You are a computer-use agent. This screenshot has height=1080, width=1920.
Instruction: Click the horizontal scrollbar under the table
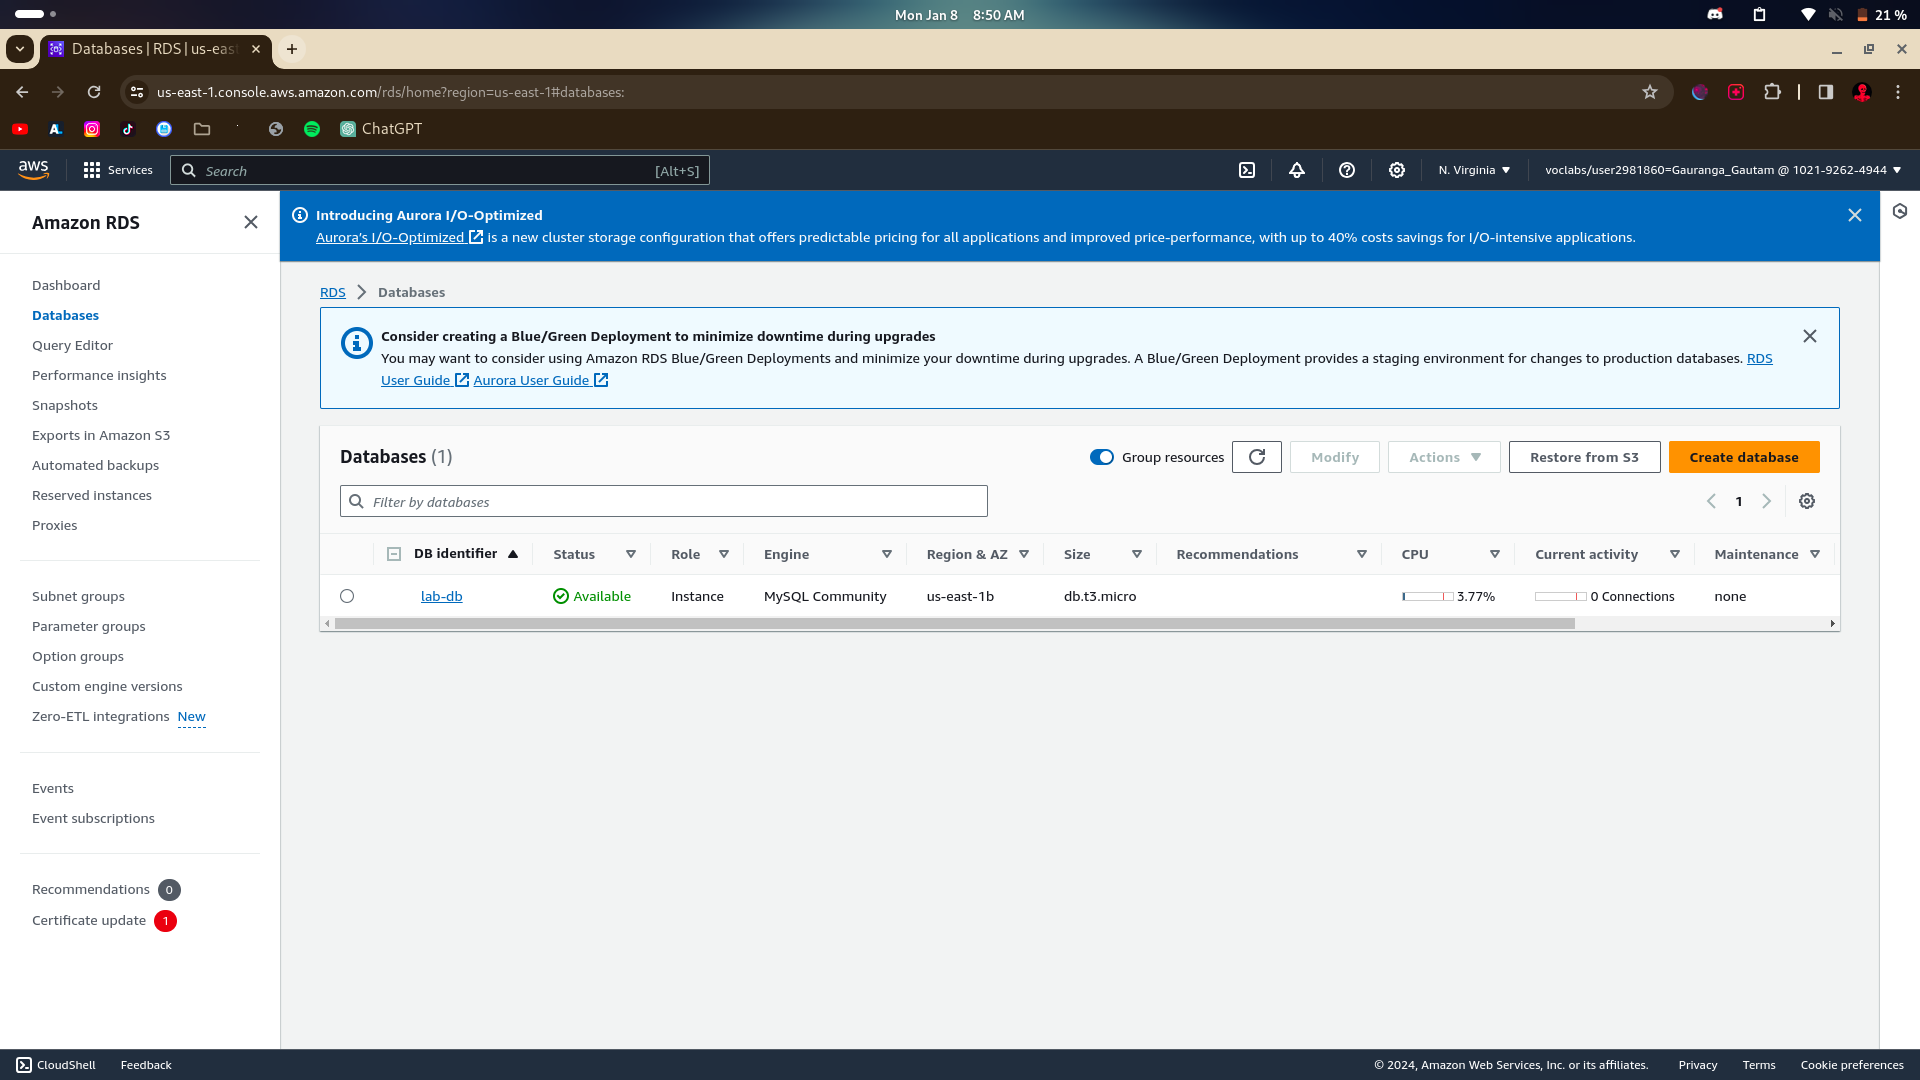pyautogui.click(x=954, y=623)
